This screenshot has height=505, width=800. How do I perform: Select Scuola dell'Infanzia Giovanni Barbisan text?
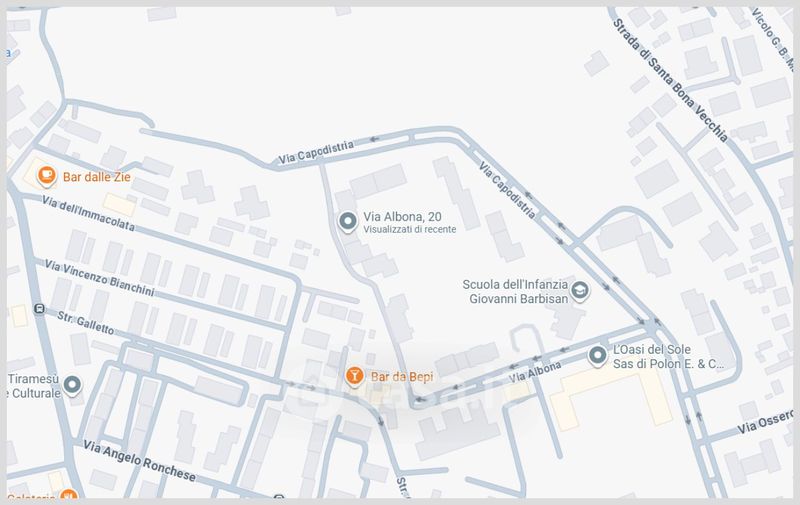click(515, 292)
